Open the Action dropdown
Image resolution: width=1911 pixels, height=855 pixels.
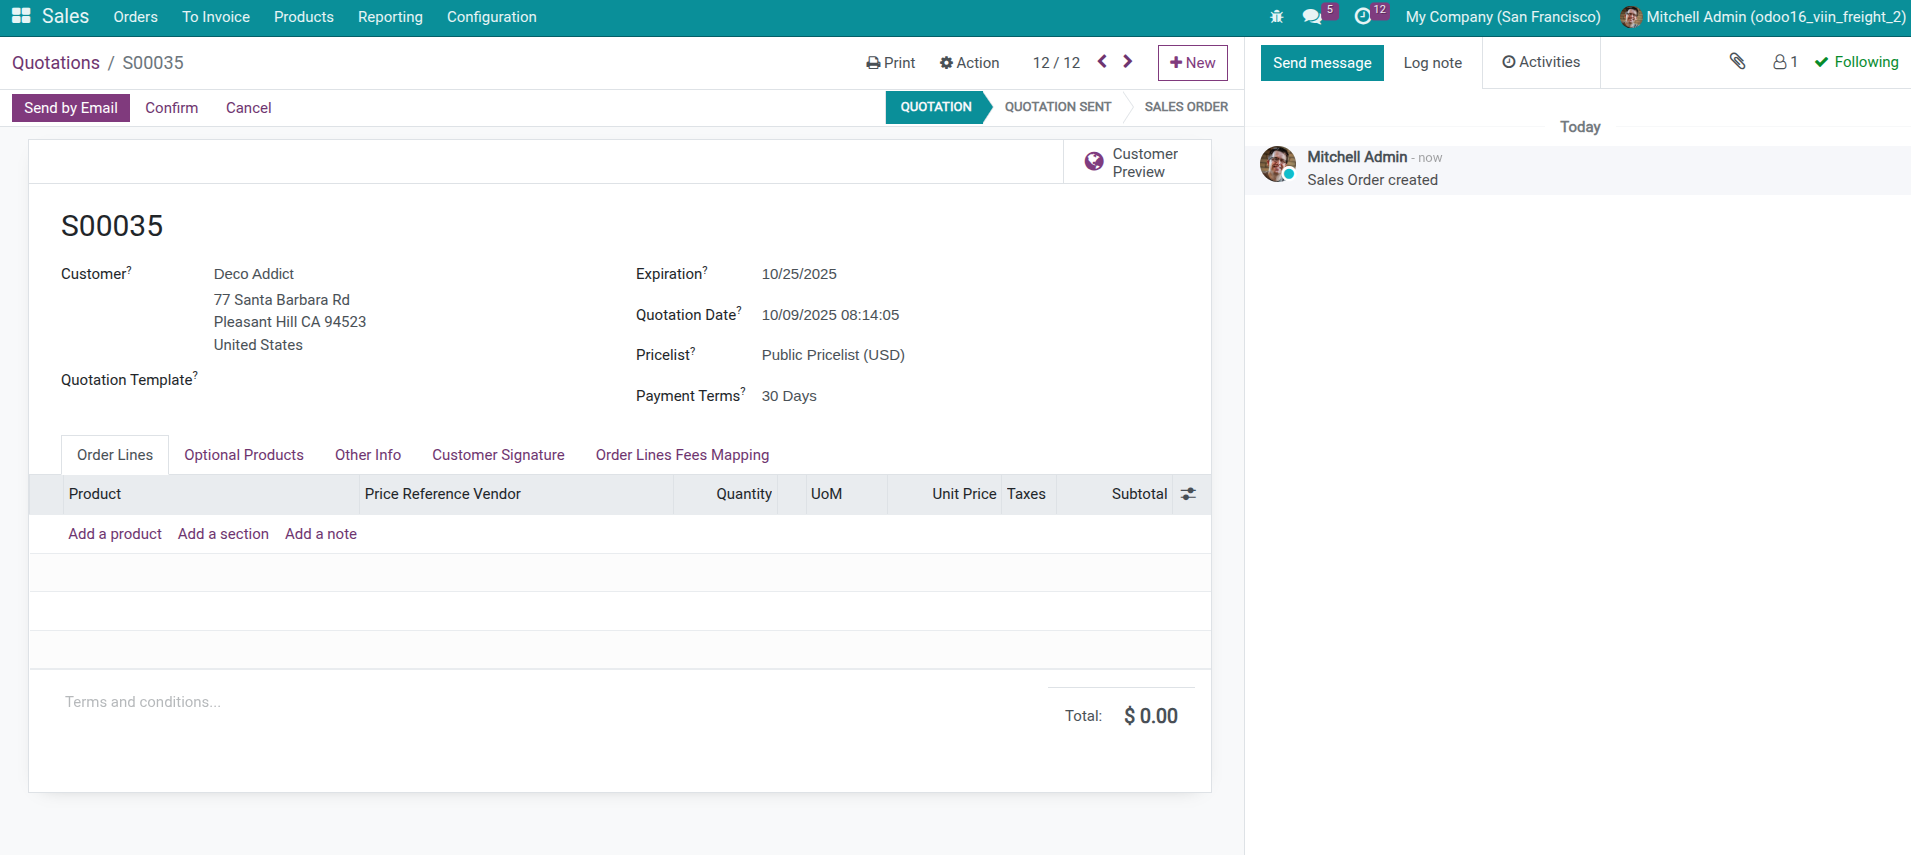coord(969,63)
